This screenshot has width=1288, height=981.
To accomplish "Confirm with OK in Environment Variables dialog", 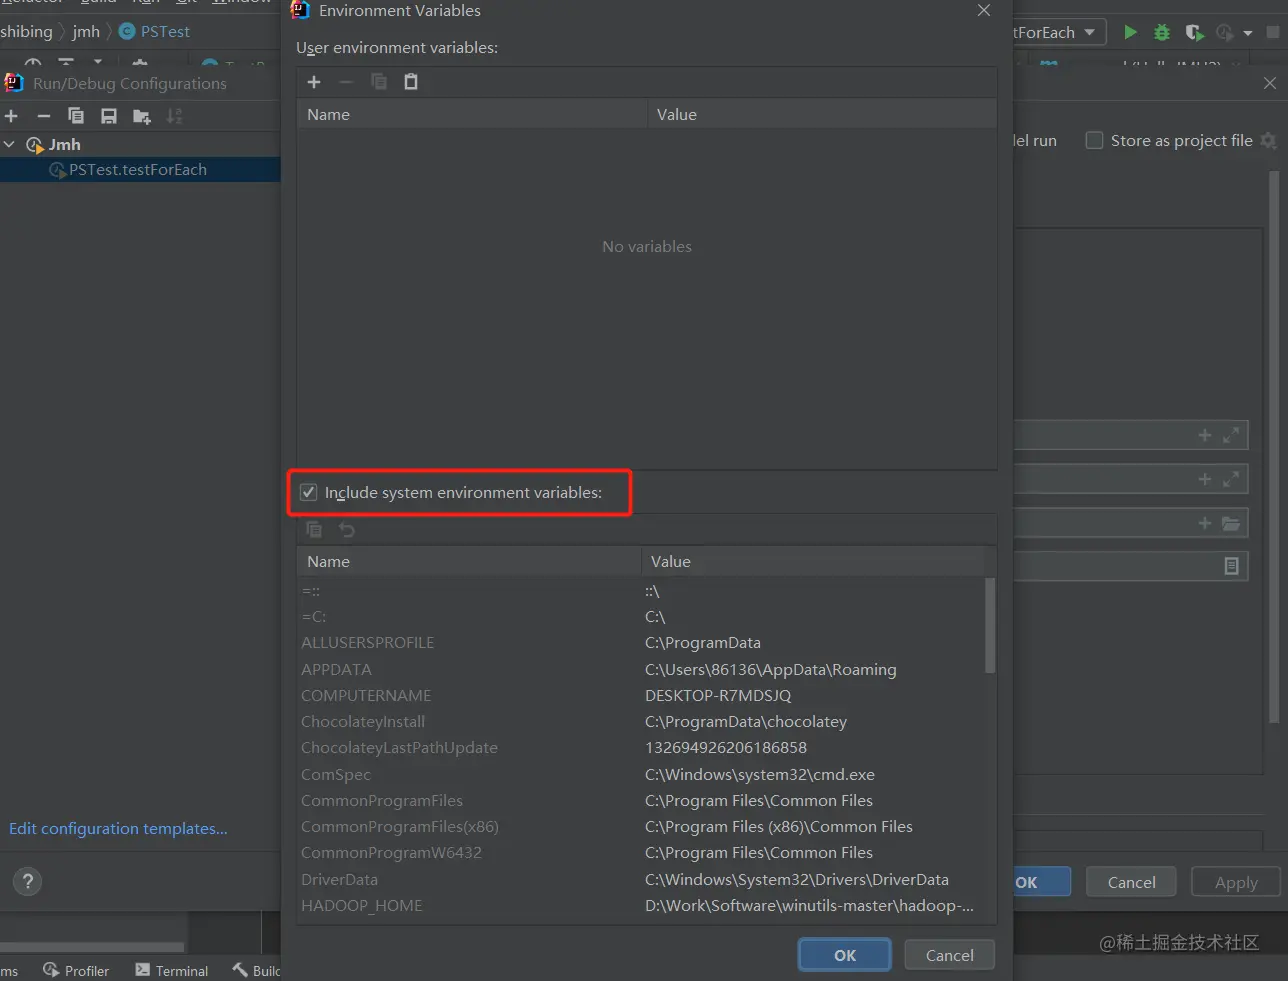I will click(x=844, y=954).
